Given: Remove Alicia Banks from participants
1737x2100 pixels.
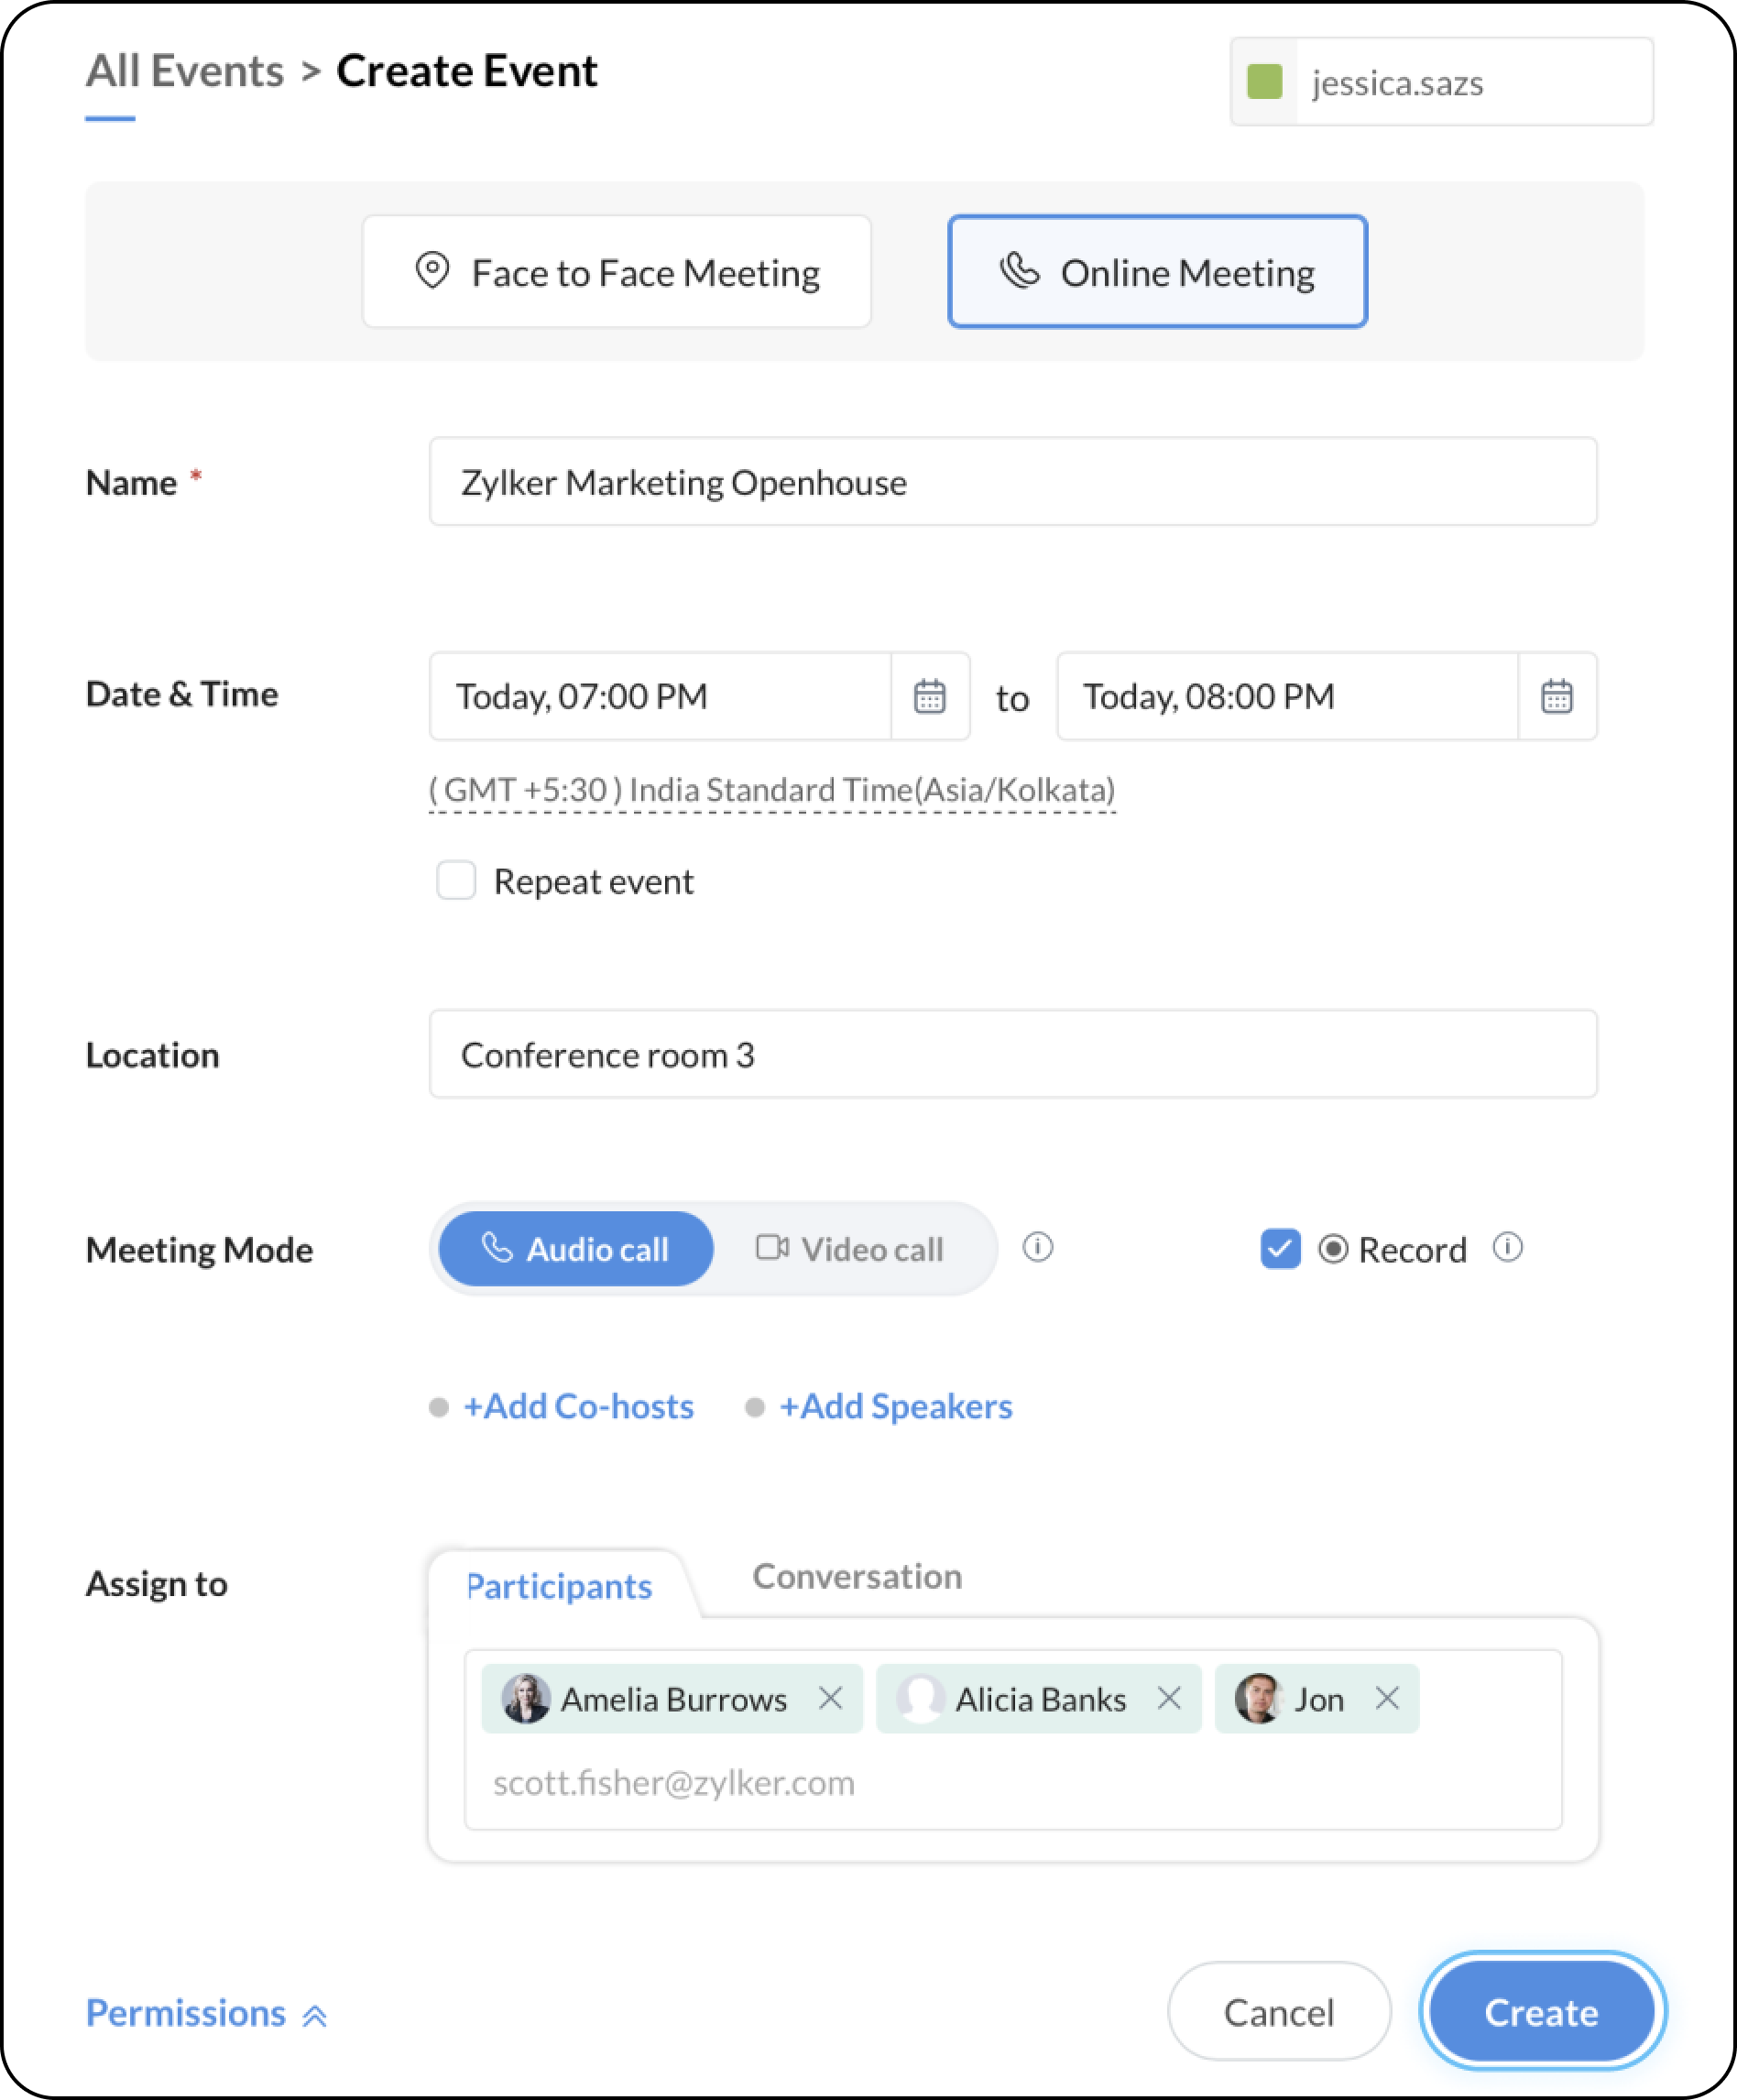Looking at the screenshot, I should coord(1168,1698).
